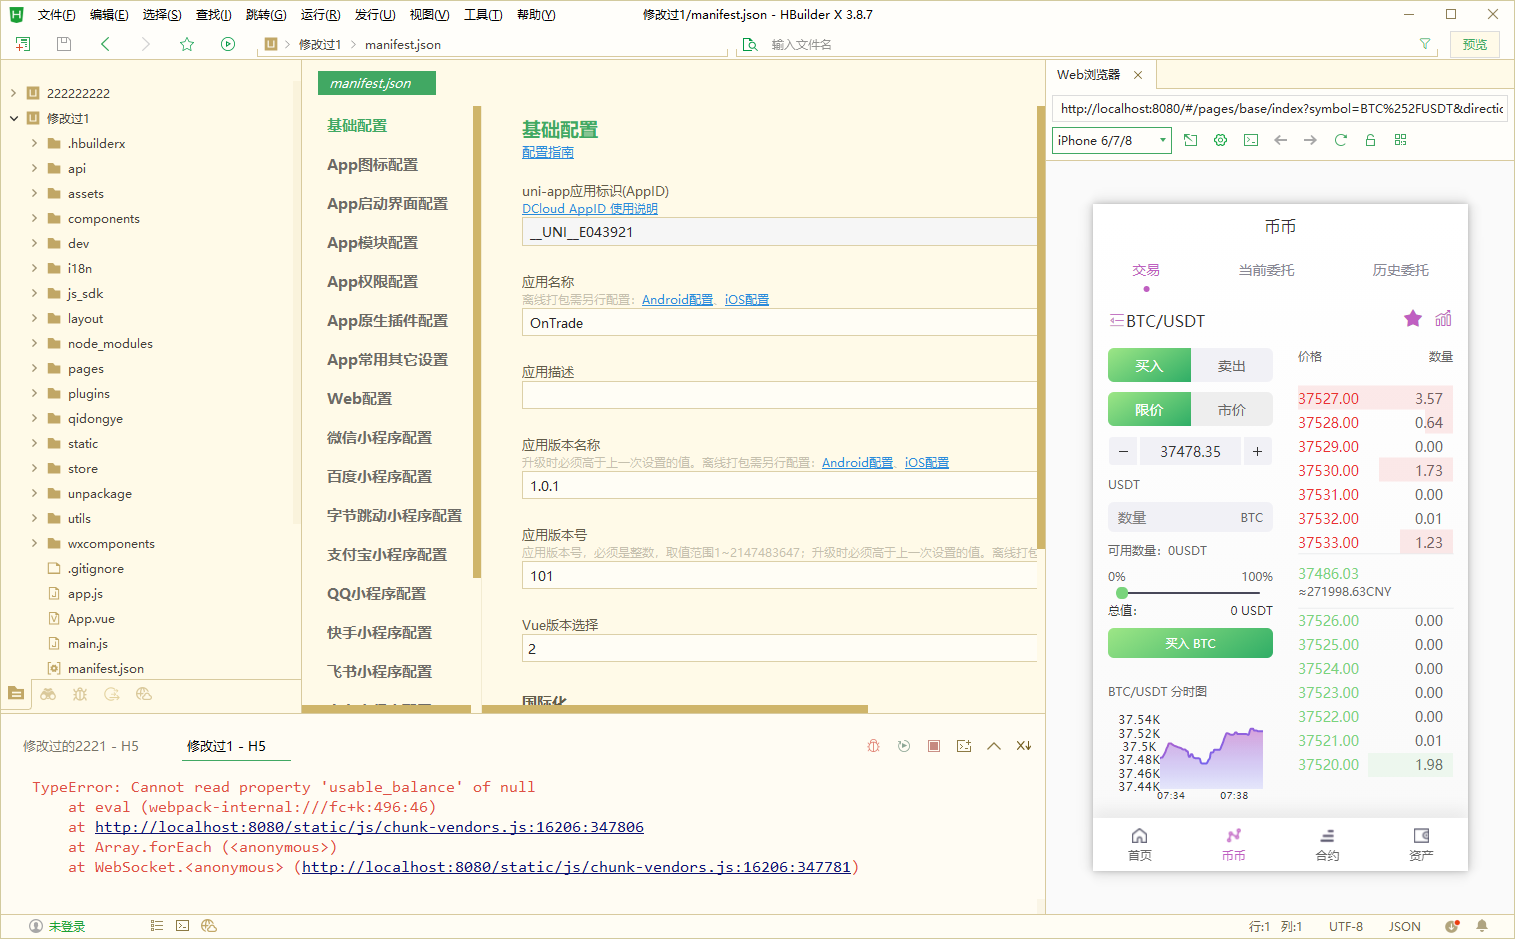1515x939 pixels.
Task: Collapse the 修改过1 project
Action: pyautogui.click(x=13, y=118)
